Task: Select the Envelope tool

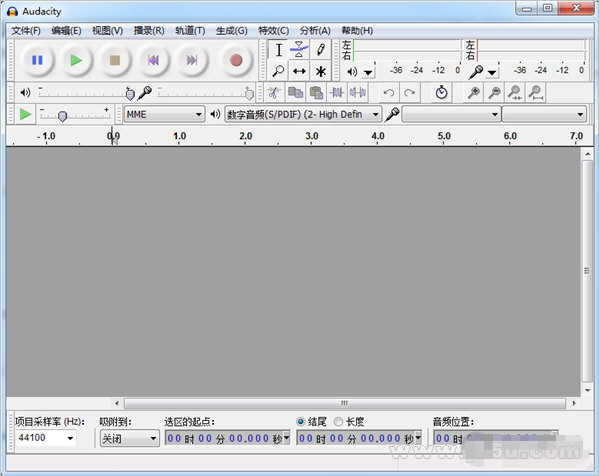Action: point(299,50)
